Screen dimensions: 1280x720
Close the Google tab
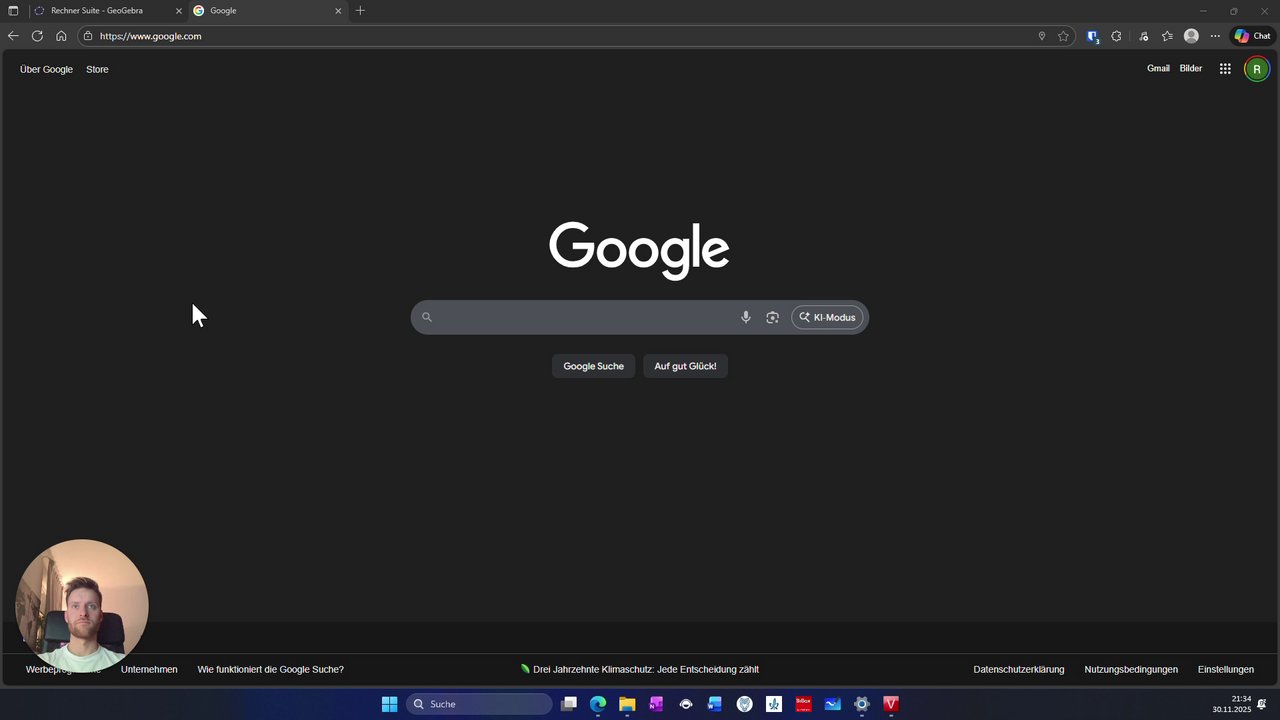point(338,11)
